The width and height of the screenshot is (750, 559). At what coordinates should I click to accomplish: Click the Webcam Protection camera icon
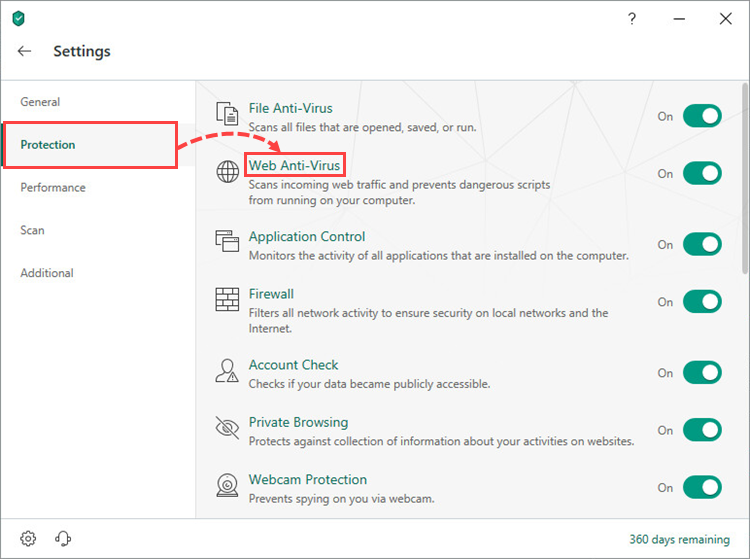pos(227,485)
